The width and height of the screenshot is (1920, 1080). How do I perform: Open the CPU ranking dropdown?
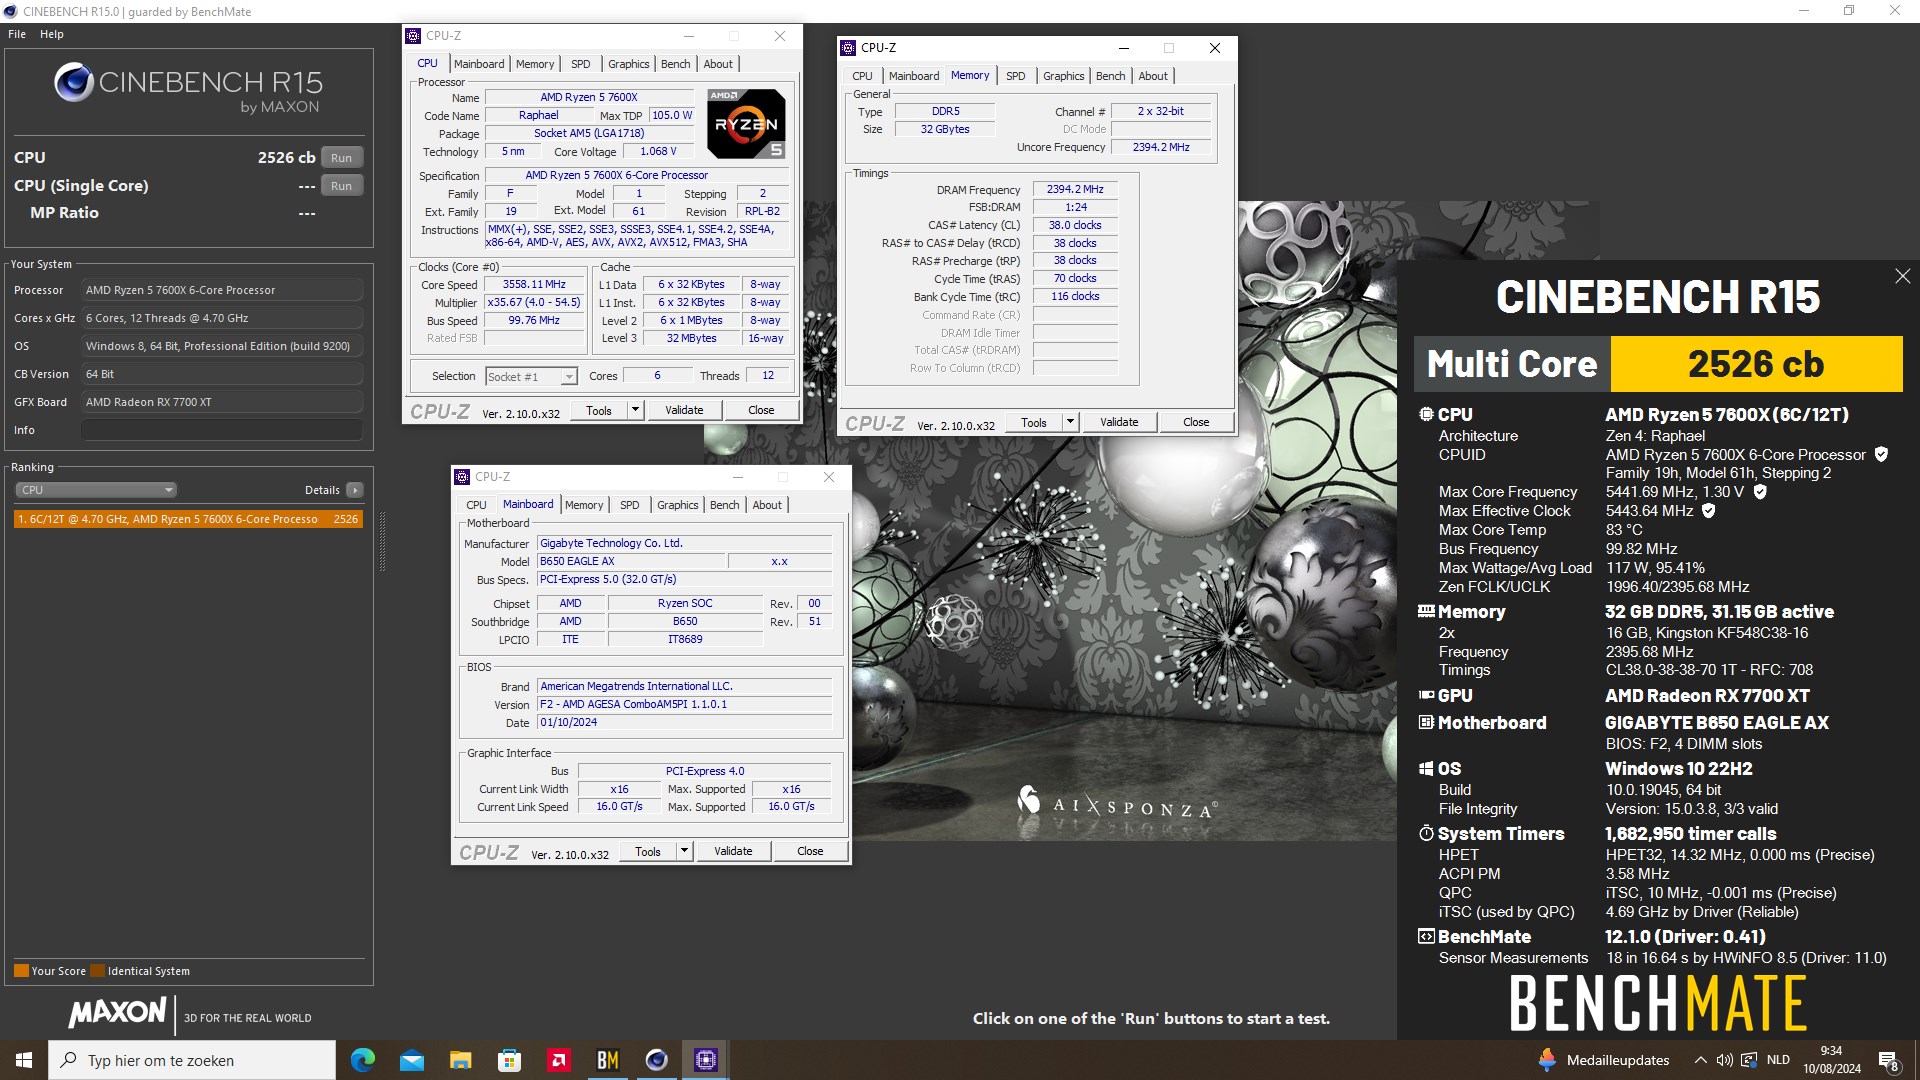(x=96, y=490)
